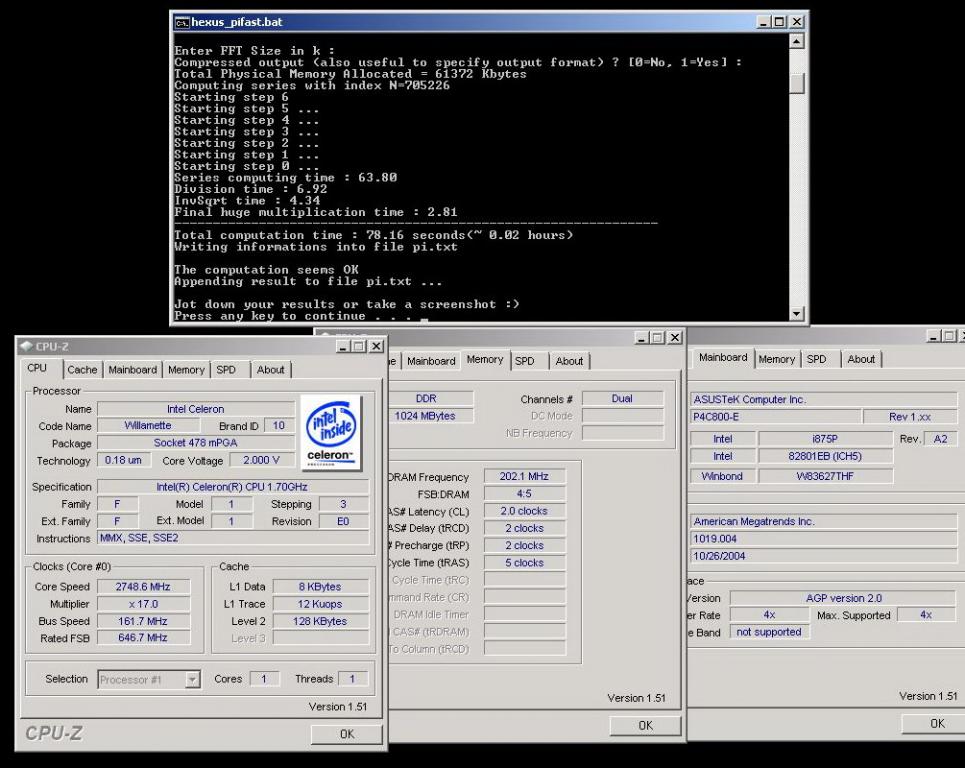This screenshot has height=768, width=965.
Task: Click the Side Band value not supported
Action: (769, 632)
